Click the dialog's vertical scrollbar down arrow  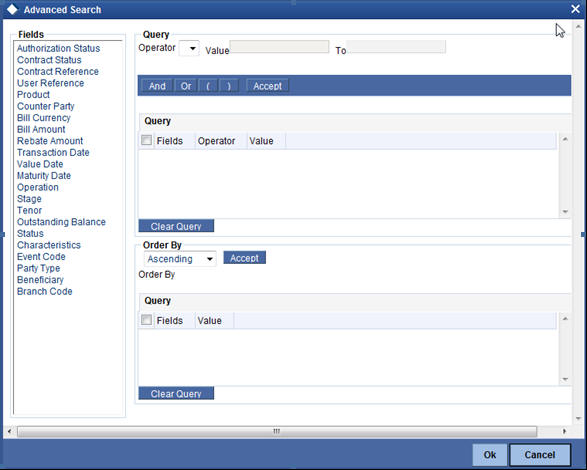(579, 419)
